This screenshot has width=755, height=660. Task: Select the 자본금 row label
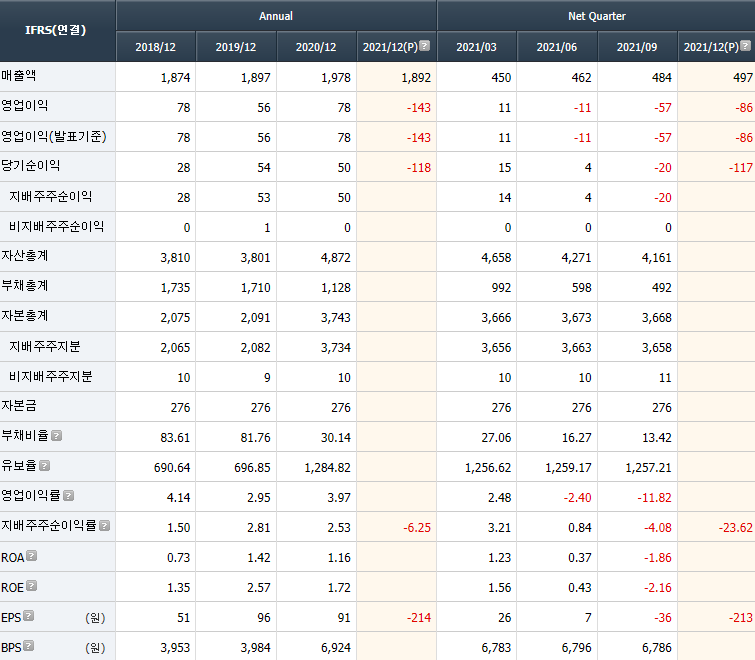[x=18, y=405]
